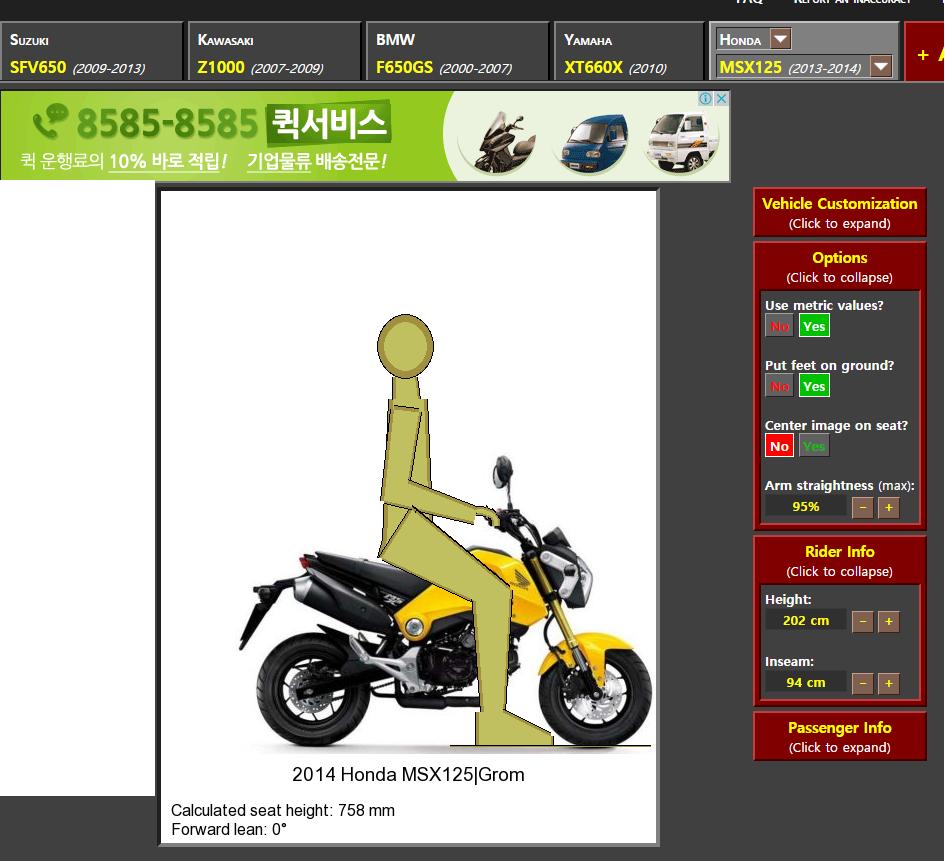Set 'Put feet on ground' to No

pyautogui.click(x=779, y=386)
